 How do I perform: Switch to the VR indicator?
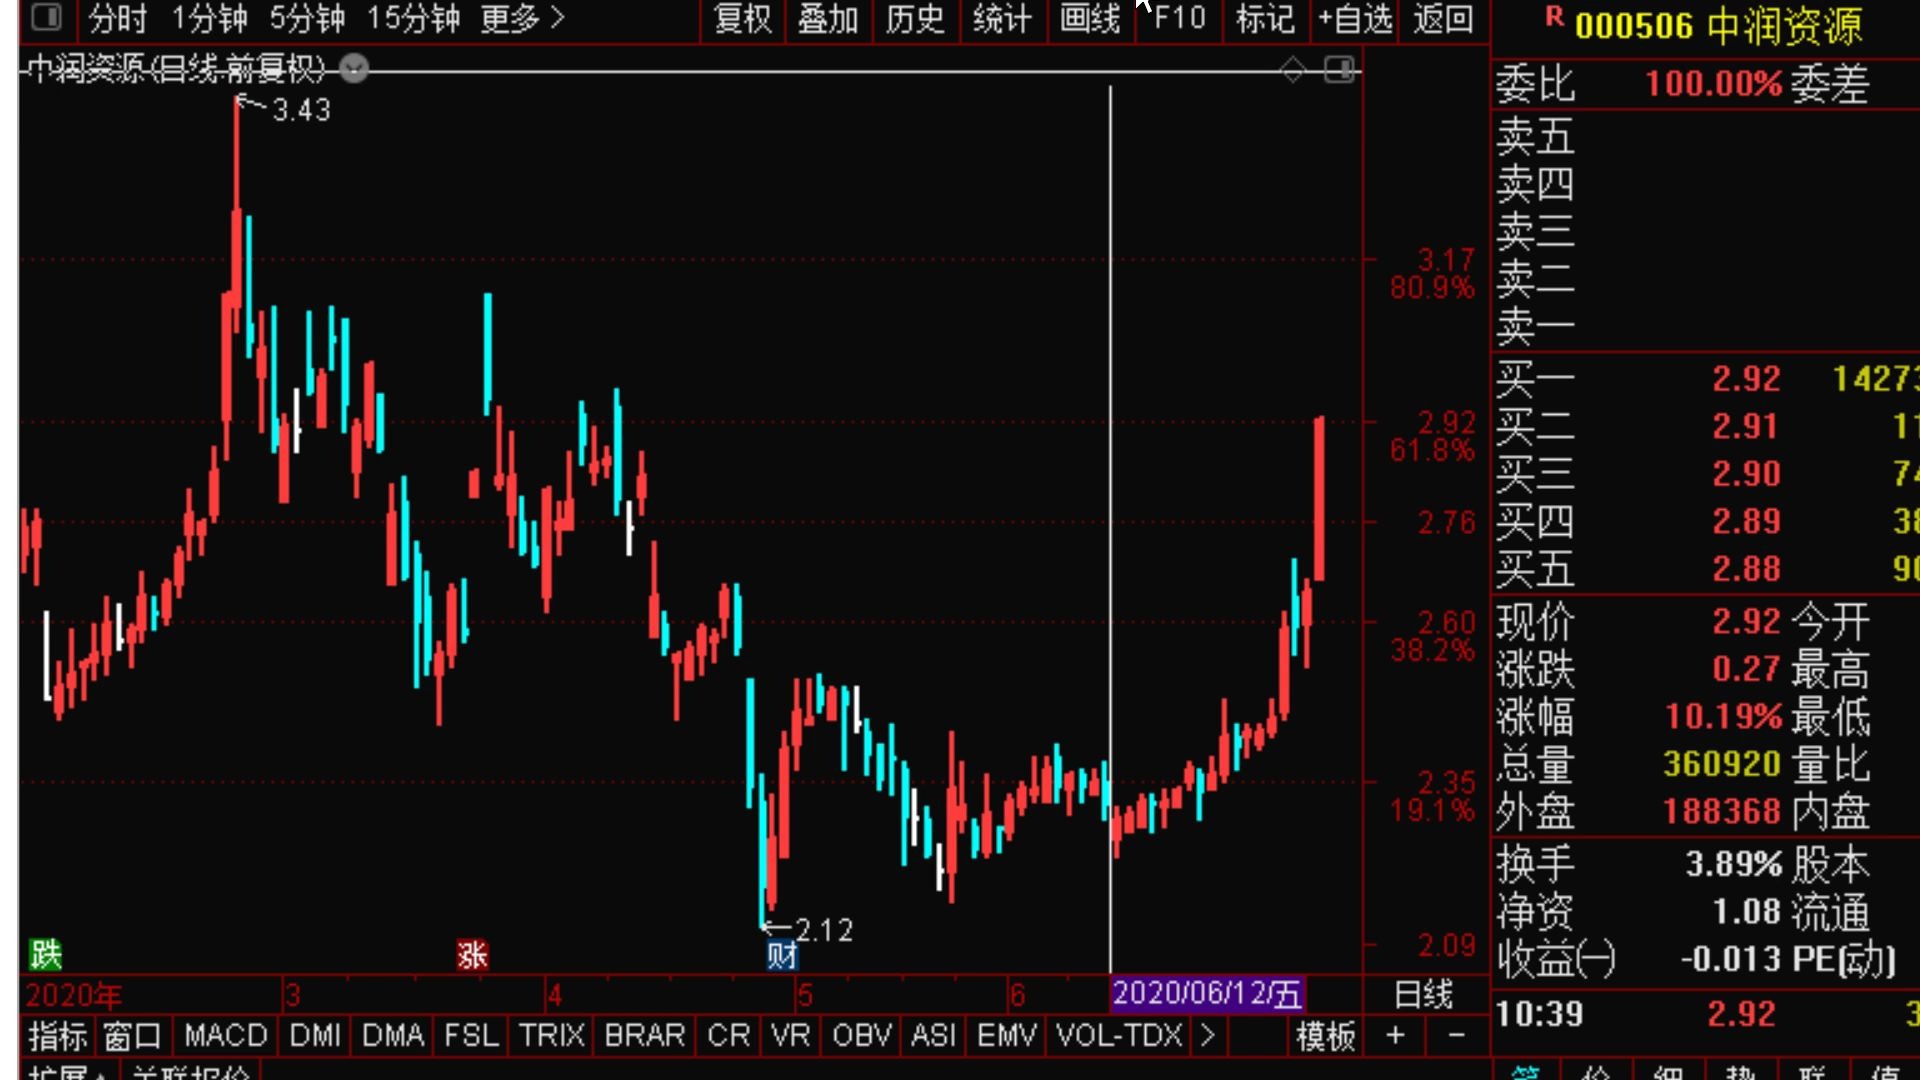click(x=790, y=1035)
